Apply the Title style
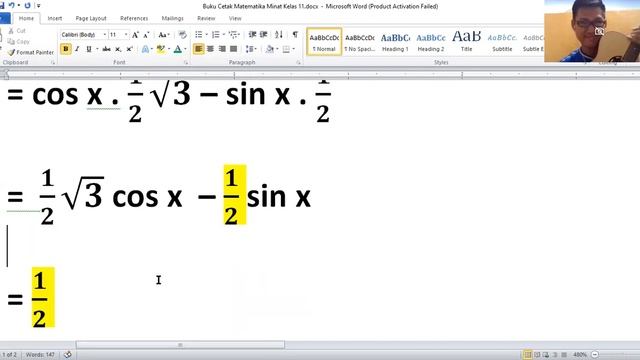 pyautogui.click(x=466, y=42)
